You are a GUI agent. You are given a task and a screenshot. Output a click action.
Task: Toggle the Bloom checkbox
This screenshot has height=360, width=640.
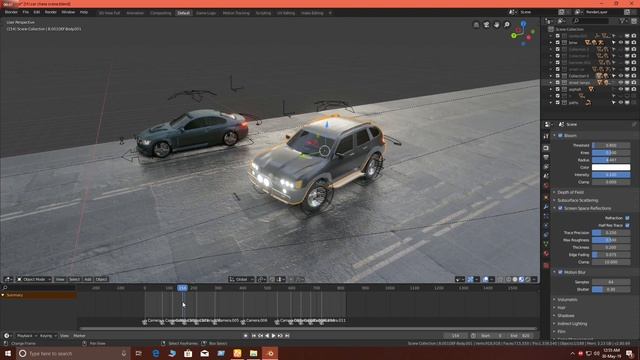[560, 136]
